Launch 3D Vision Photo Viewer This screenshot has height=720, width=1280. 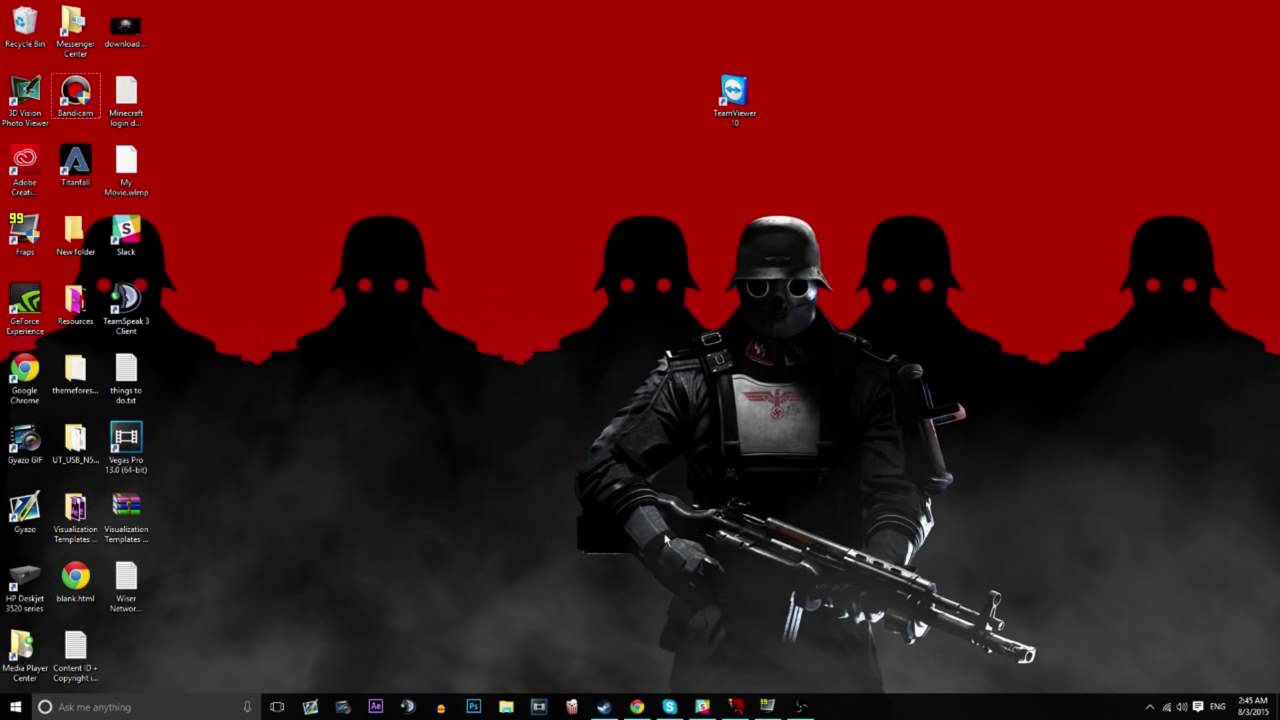tap(25, 101)
